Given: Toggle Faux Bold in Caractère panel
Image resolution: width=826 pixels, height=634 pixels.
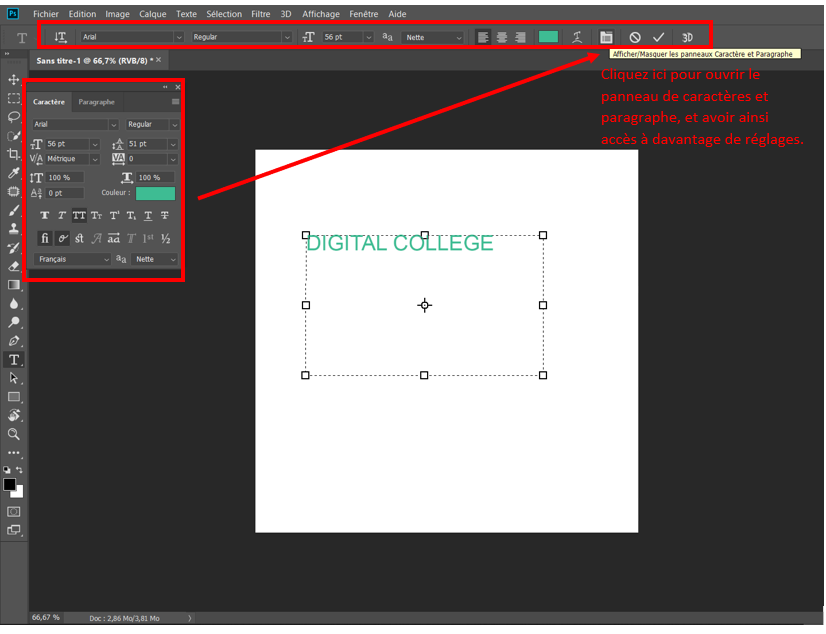Looking at the screenshot, I should click(45, 215).
